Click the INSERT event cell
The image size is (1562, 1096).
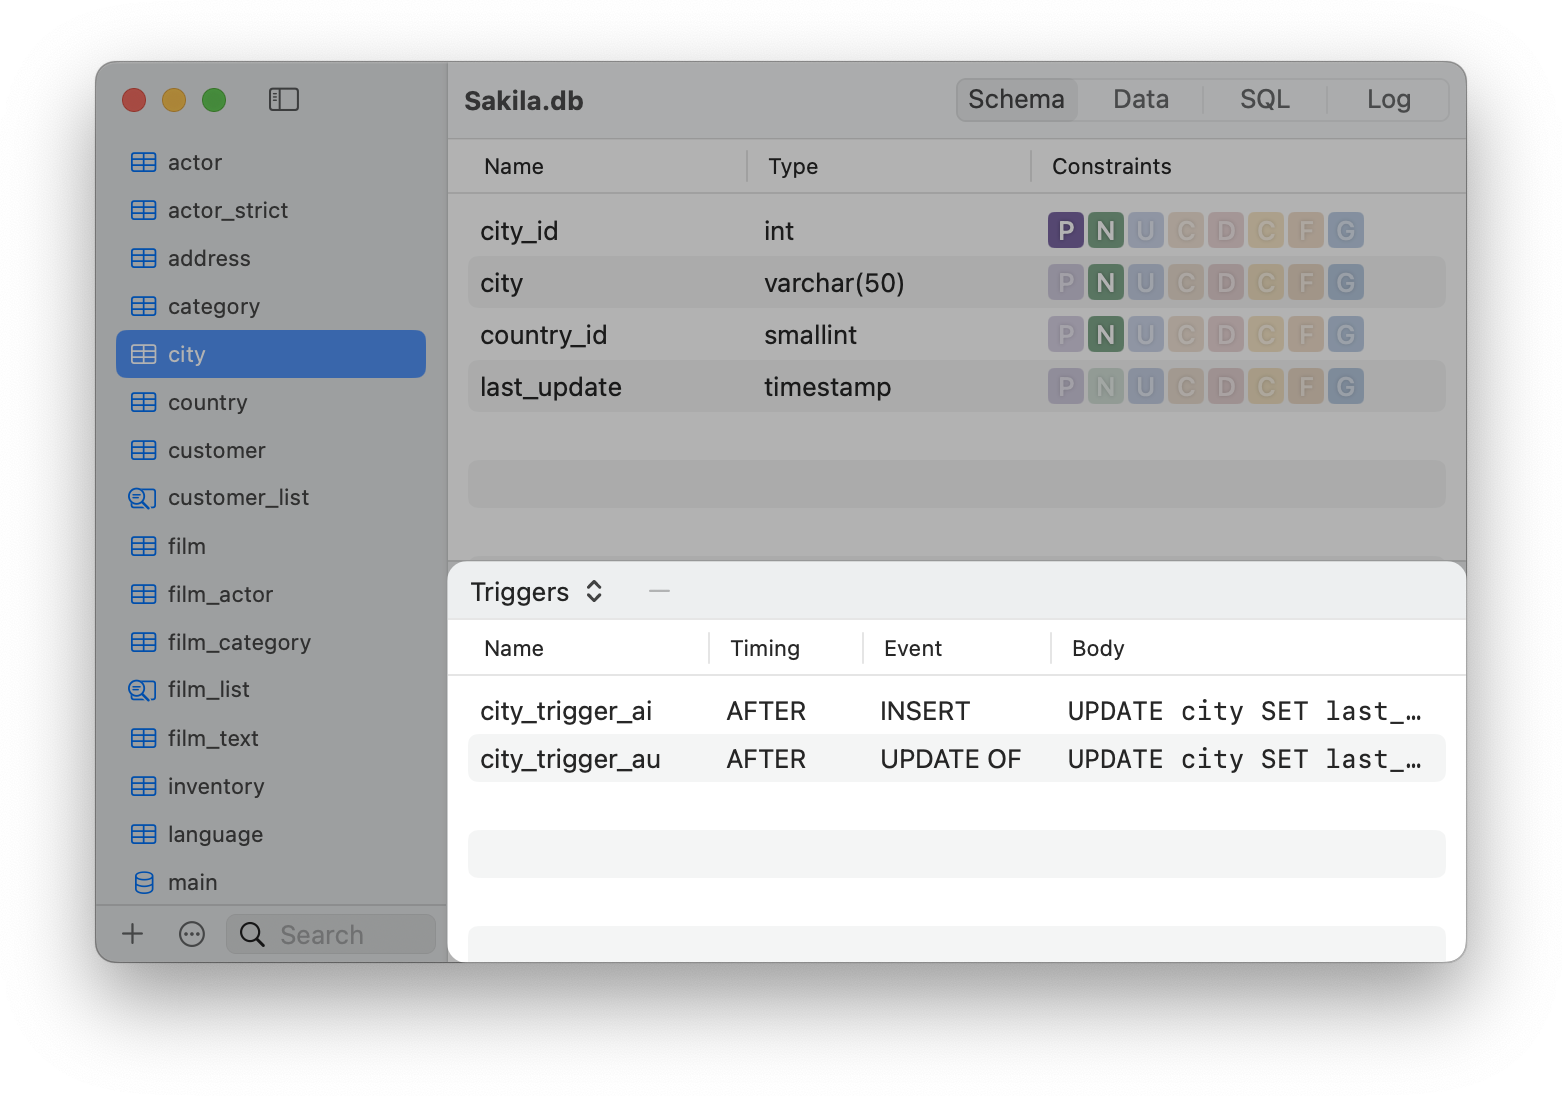pyautogui.click(x=925, y=711)
